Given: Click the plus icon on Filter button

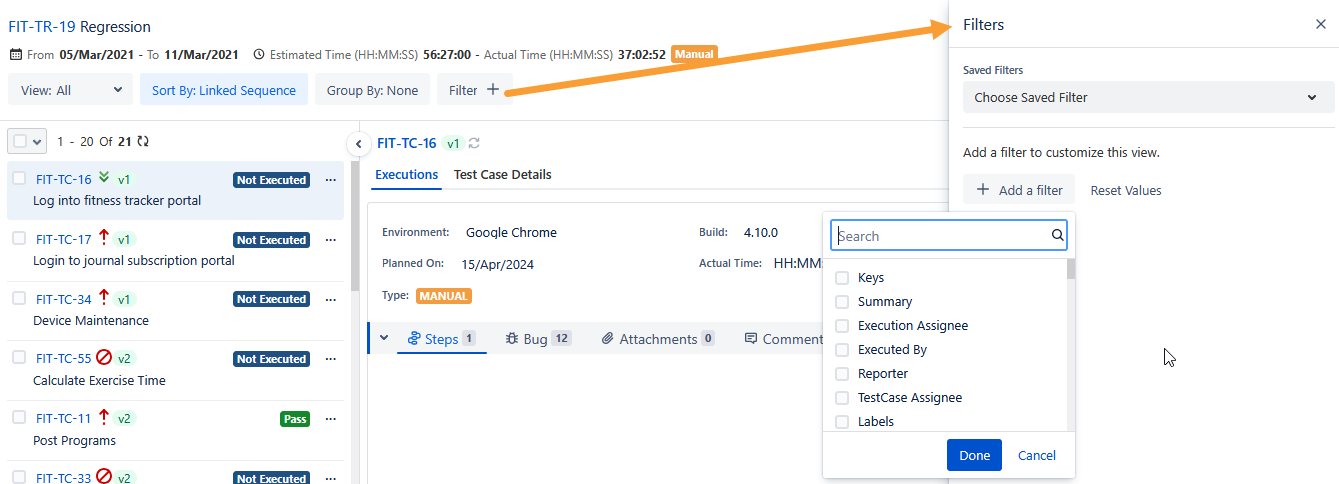Looking at the screenshot, I should point(492,90).
